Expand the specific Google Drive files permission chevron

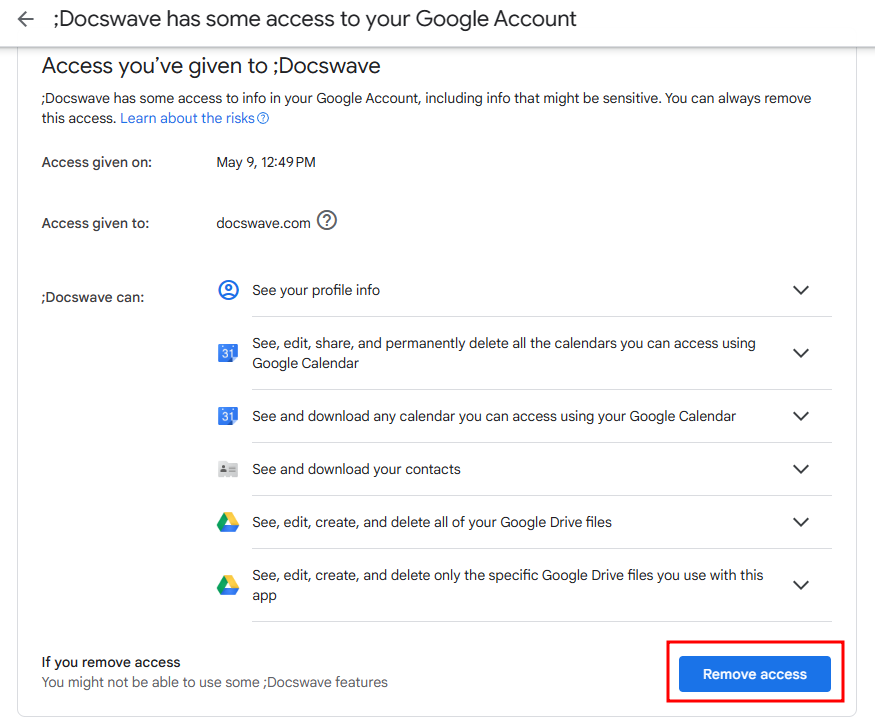point(801,585)
